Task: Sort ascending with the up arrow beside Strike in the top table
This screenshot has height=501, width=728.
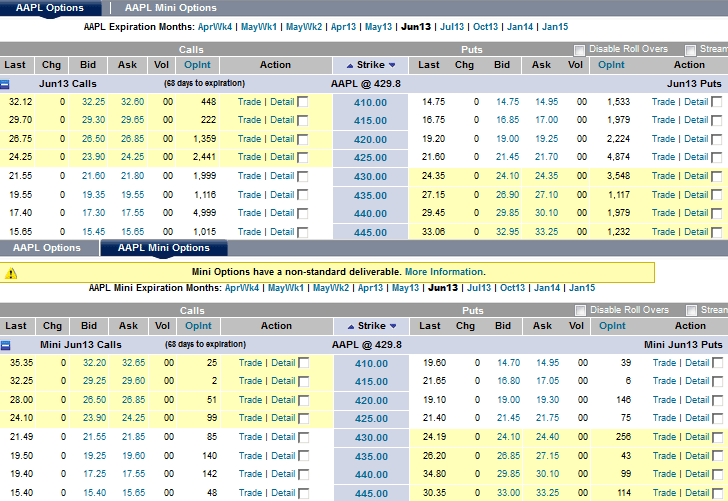Action: click(x=350, y=65)
